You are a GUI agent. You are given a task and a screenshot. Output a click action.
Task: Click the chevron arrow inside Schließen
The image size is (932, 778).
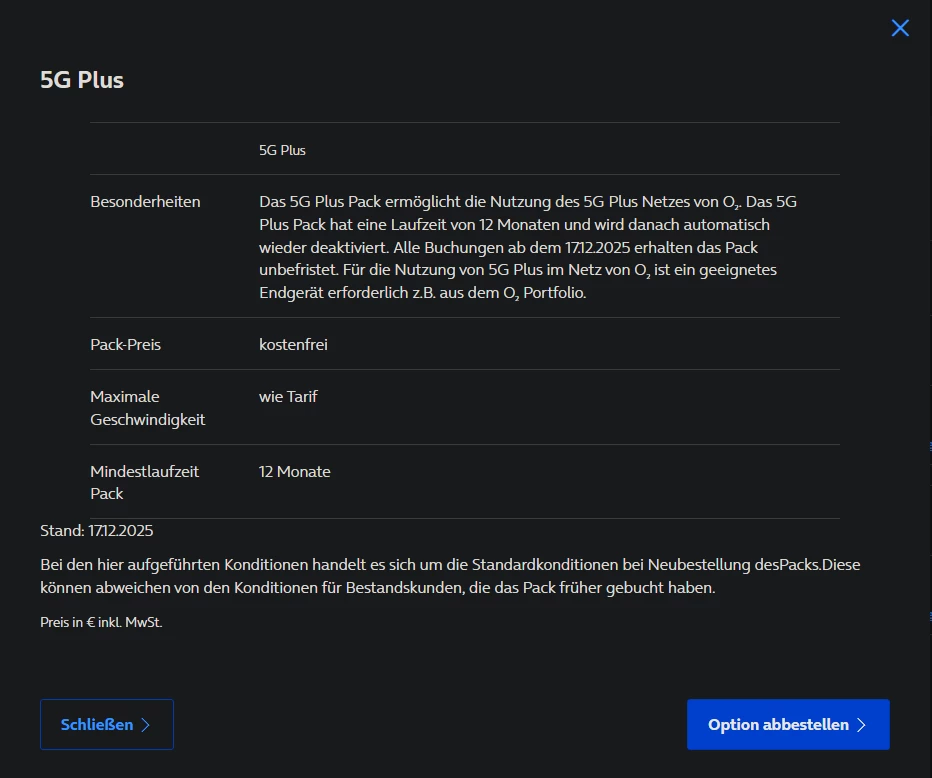point(146,725)
